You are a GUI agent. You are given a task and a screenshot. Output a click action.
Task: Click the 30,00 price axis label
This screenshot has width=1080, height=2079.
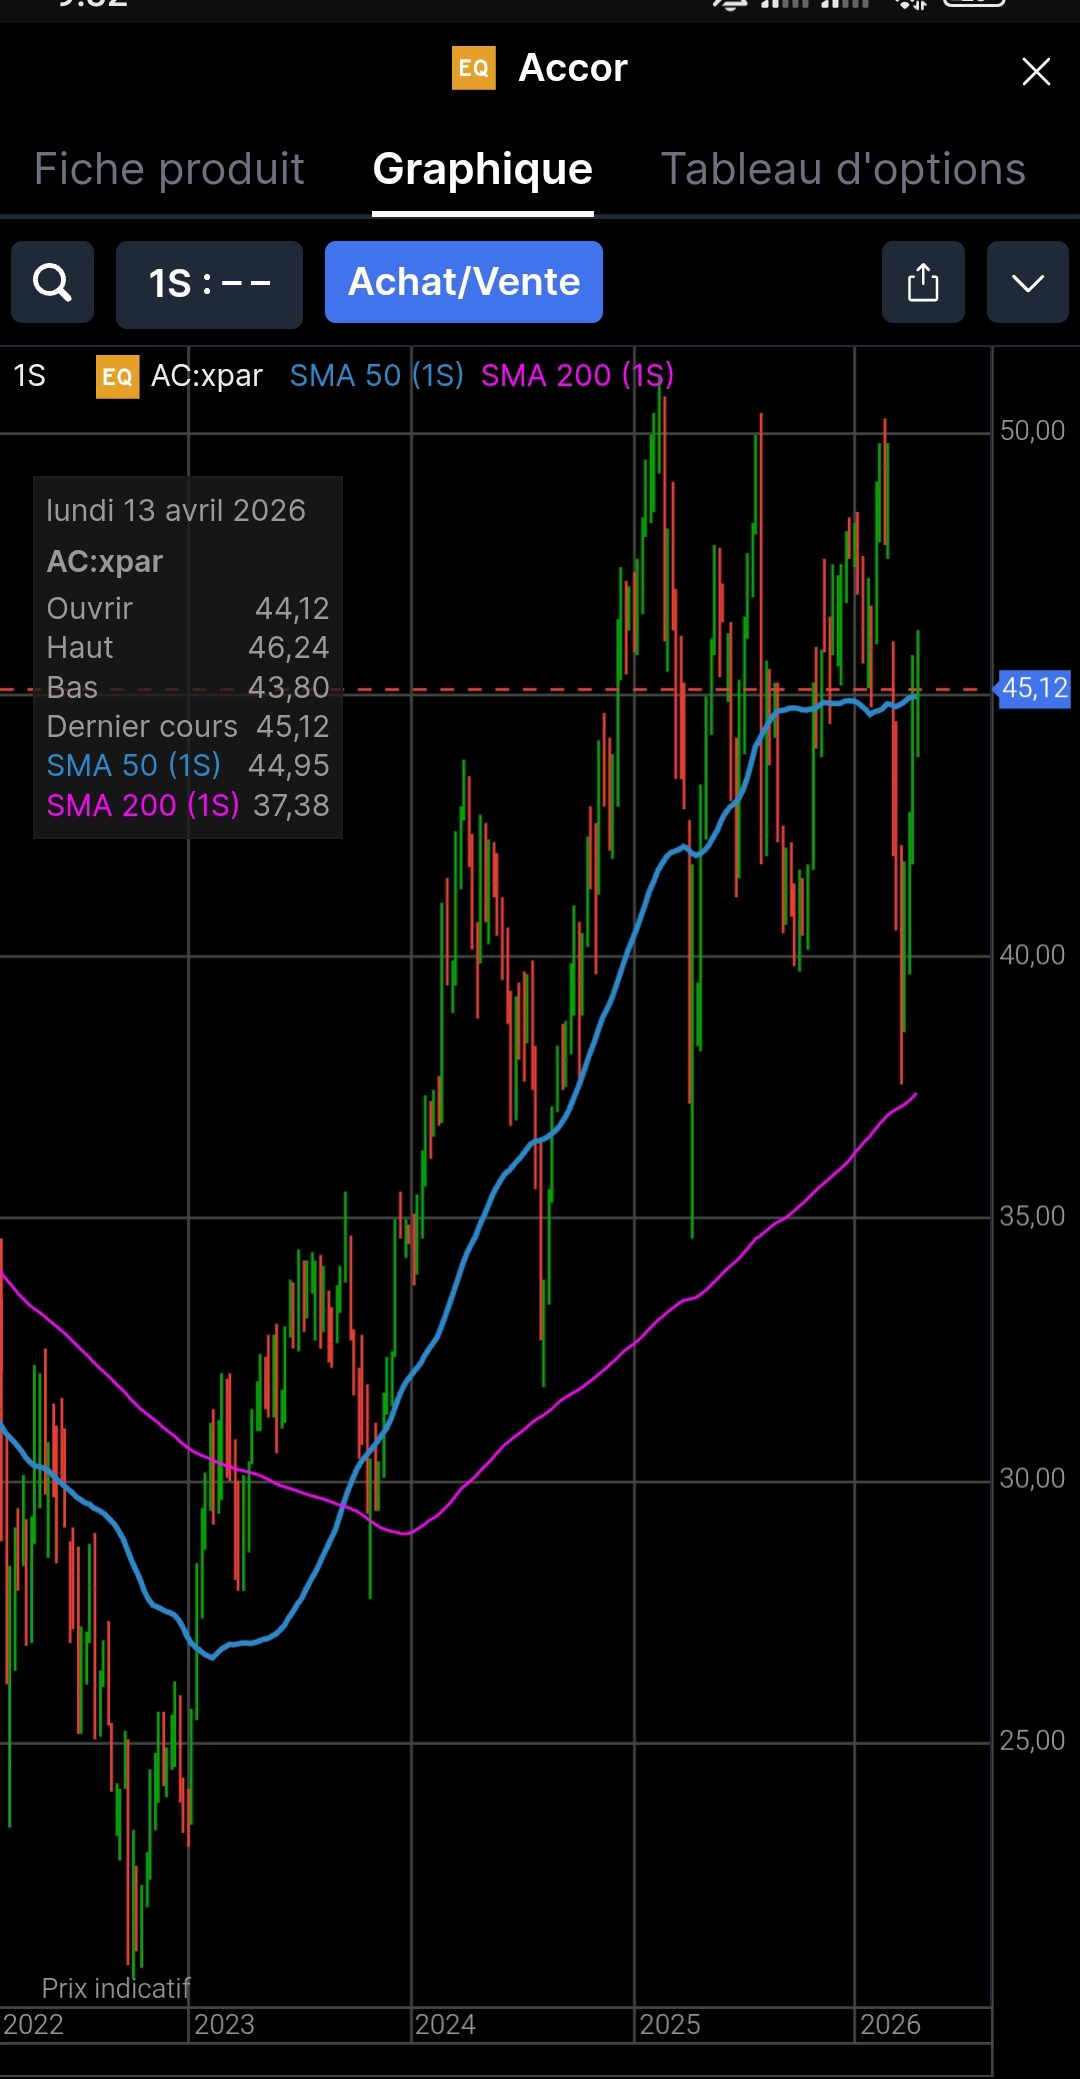pos(1033,1478)
